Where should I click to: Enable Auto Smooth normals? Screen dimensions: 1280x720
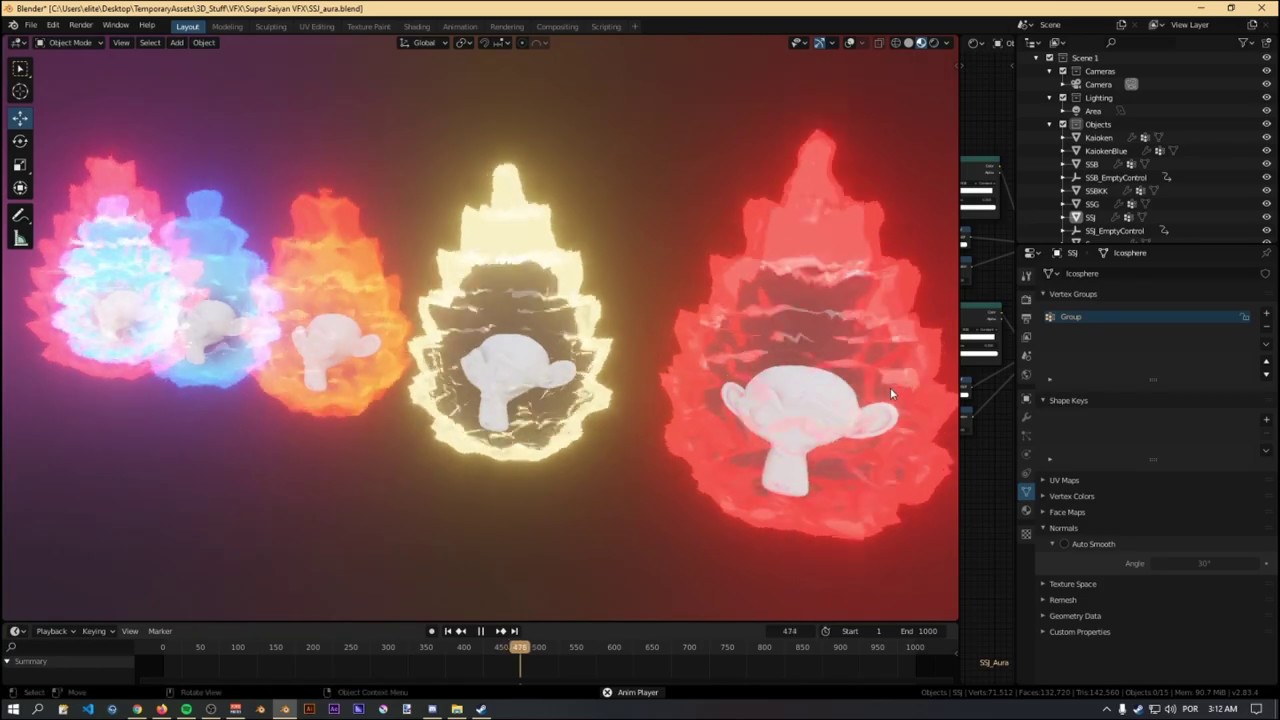(1064, 544)
